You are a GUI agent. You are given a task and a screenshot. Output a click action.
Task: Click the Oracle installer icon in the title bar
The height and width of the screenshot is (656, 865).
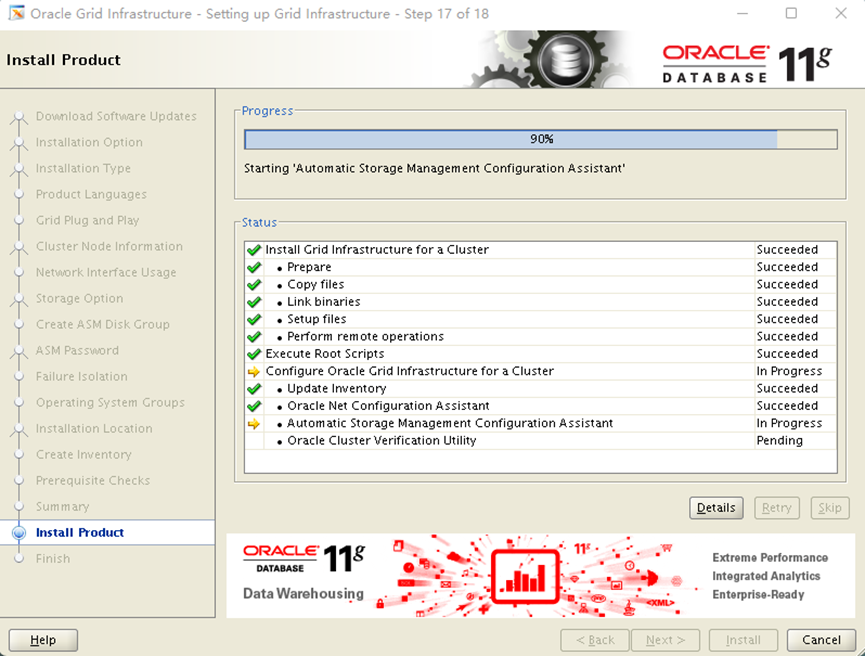pos(17,13)
